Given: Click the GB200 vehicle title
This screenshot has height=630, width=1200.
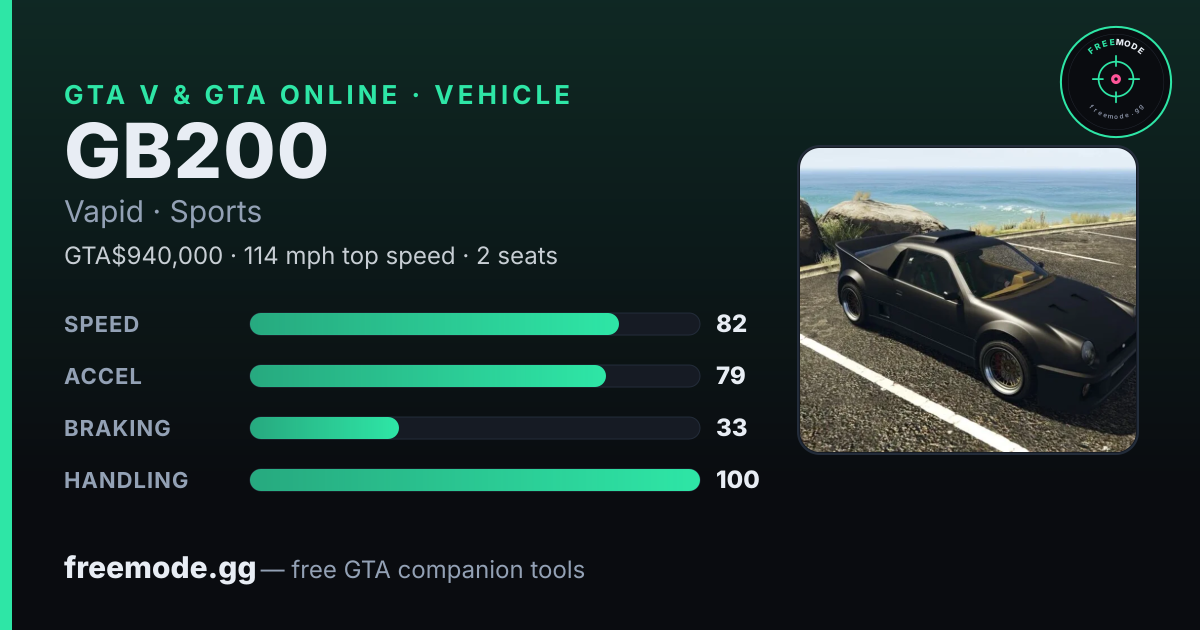Looking at the screenshot, I should pos(196,152).
